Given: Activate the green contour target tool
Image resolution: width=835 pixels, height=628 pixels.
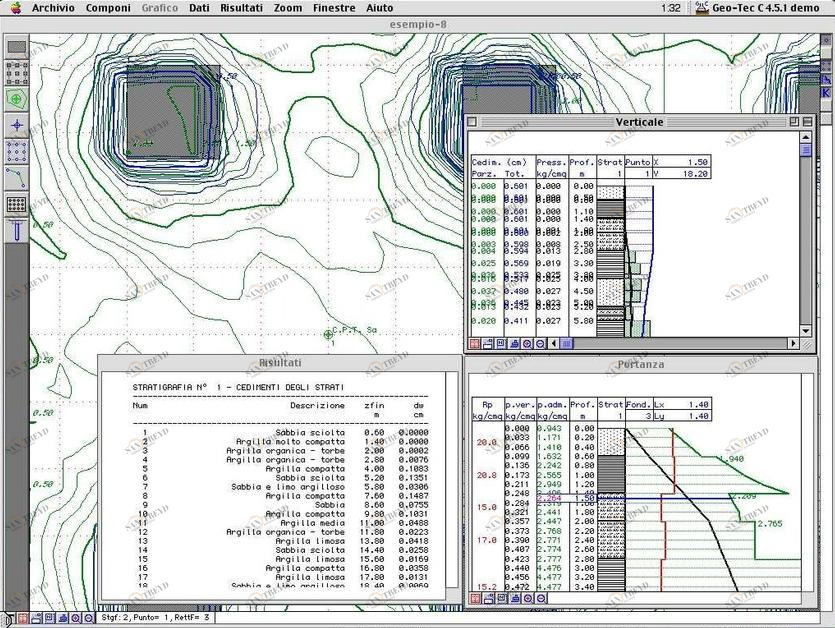Looking at the screenshot, I should [16, 98].
